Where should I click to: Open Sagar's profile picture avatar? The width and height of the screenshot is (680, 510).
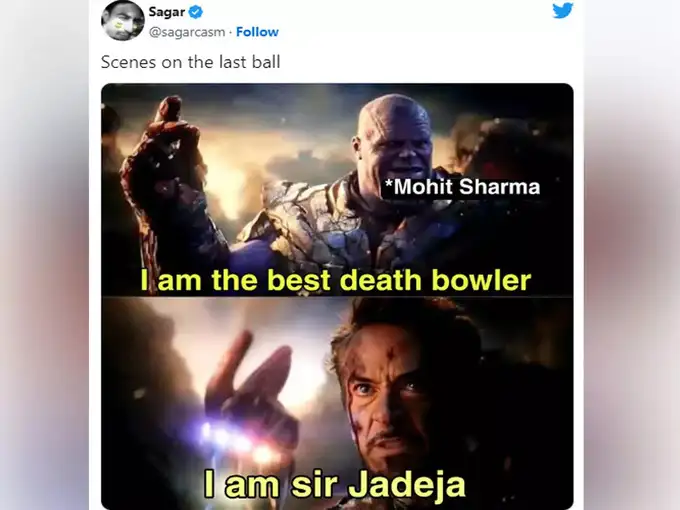[x=123, y=20]
